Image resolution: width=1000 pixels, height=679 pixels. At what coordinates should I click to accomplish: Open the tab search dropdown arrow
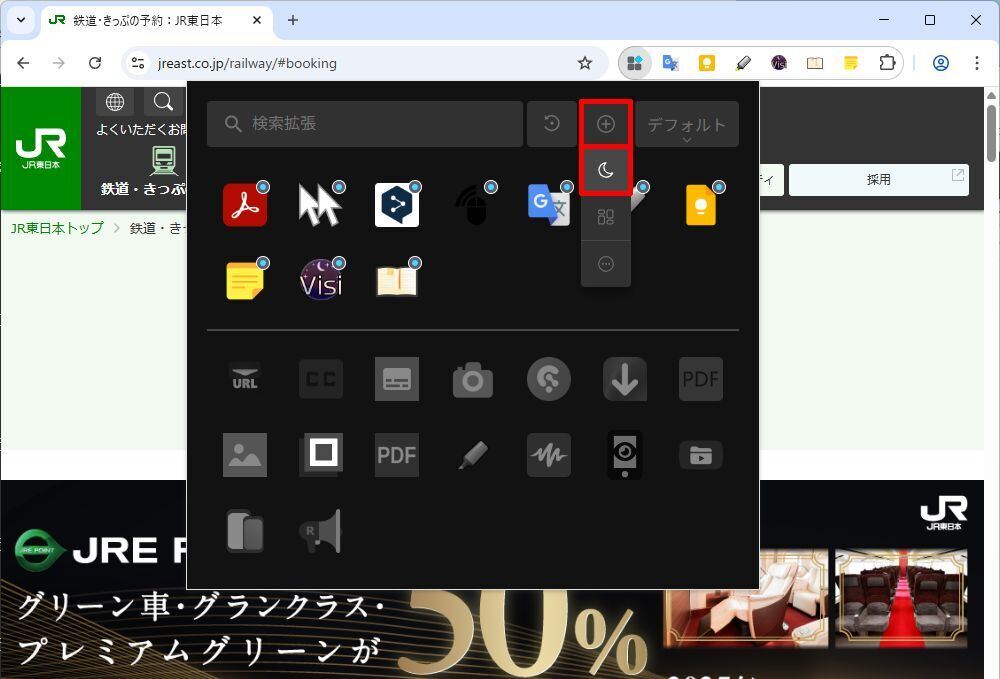[21, 20]
